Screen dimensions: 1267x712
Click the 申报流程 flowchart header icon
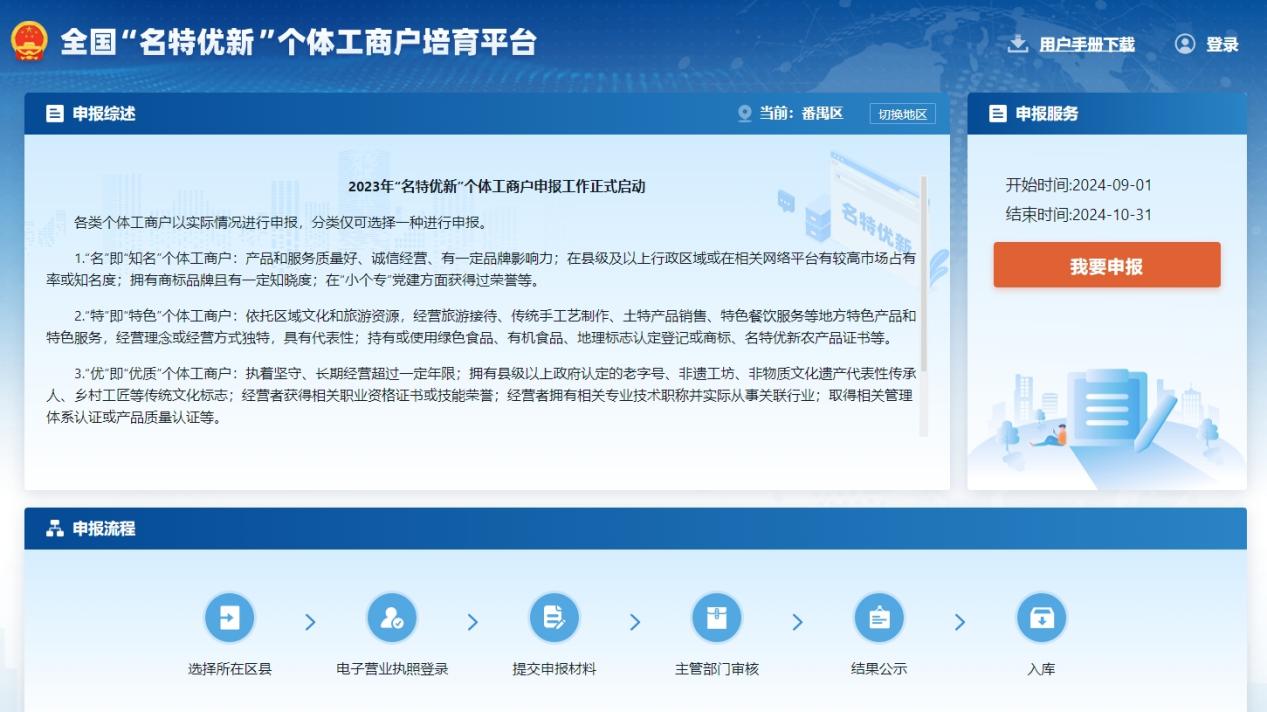[55, 529]
